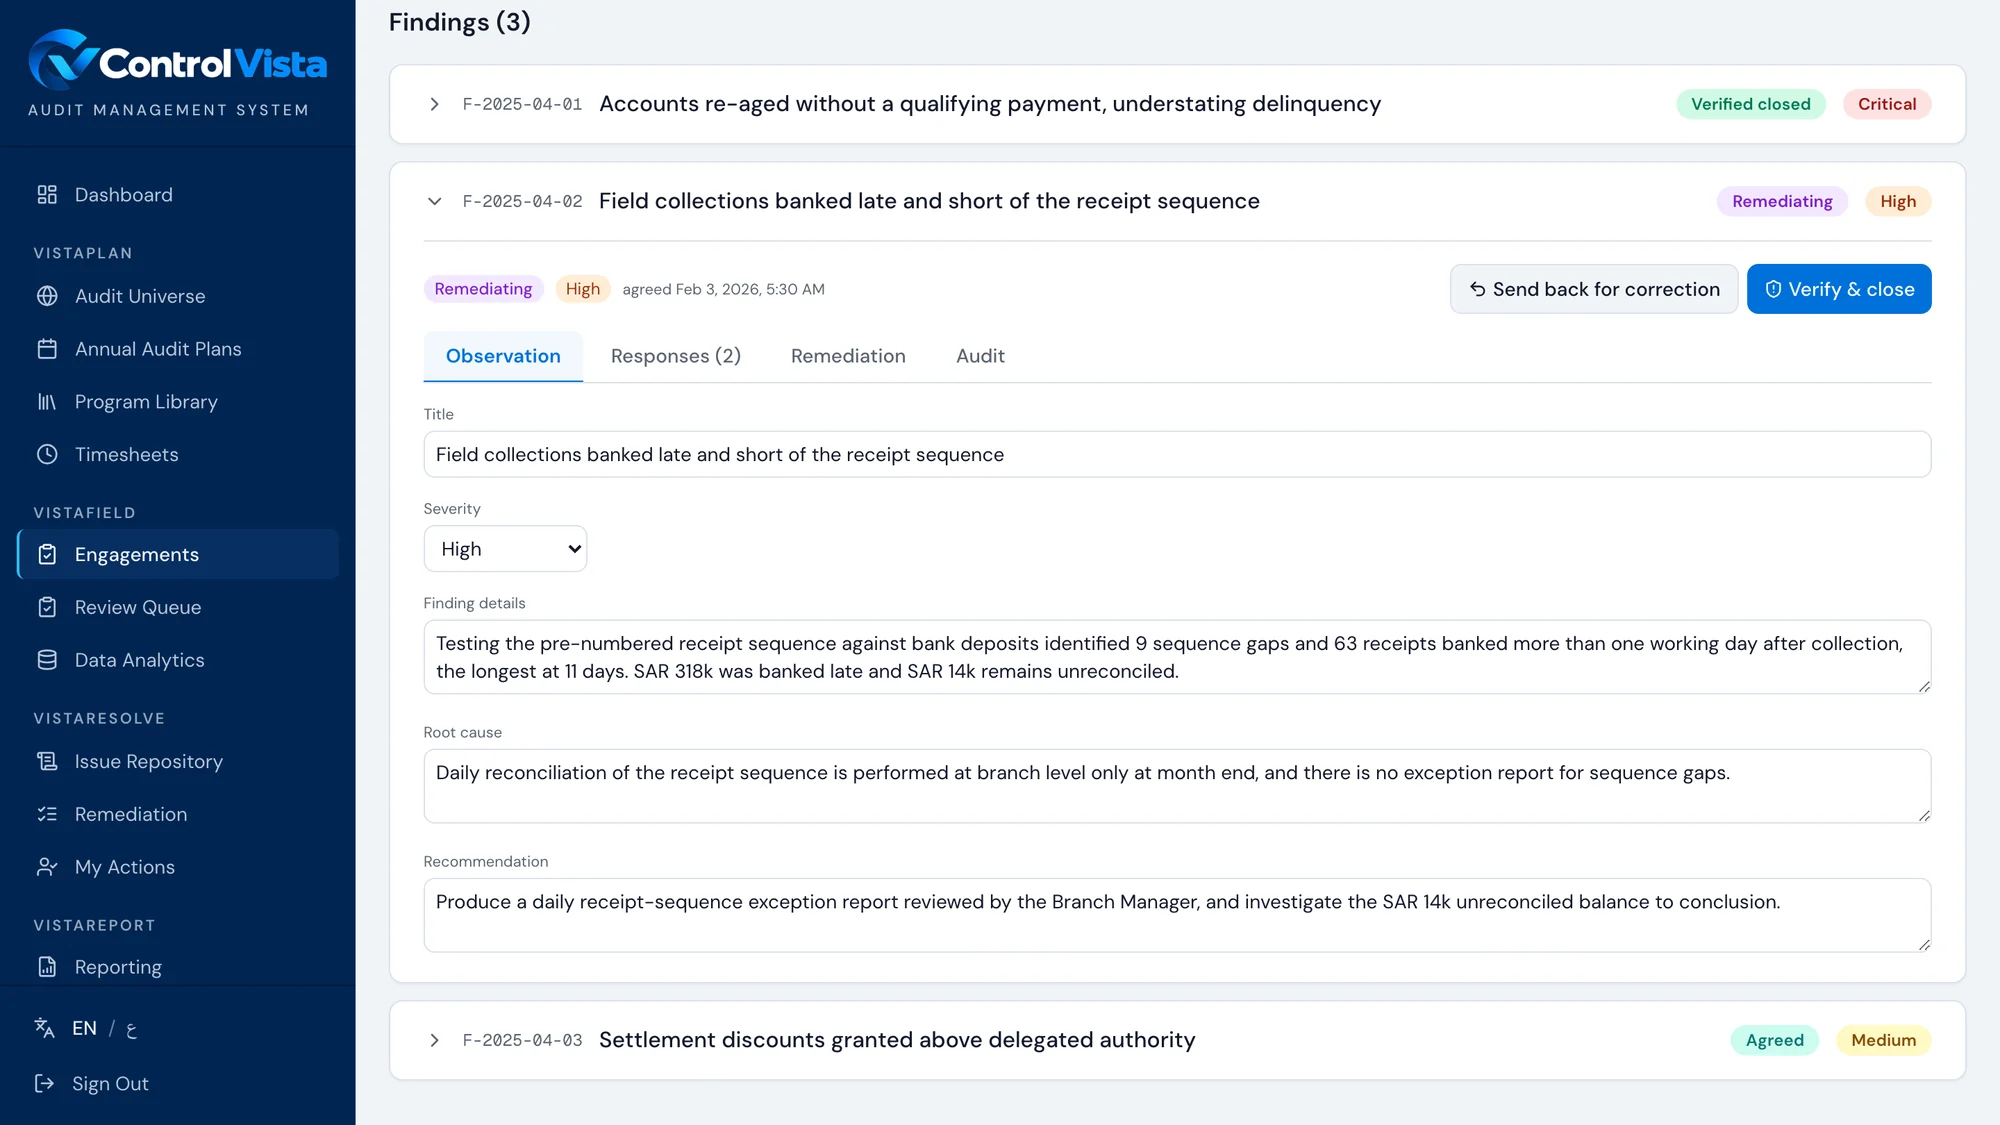Click the Audit Universe globe icon
The height and width of the screenshot is (1125, 2000).
pos(47,296)
